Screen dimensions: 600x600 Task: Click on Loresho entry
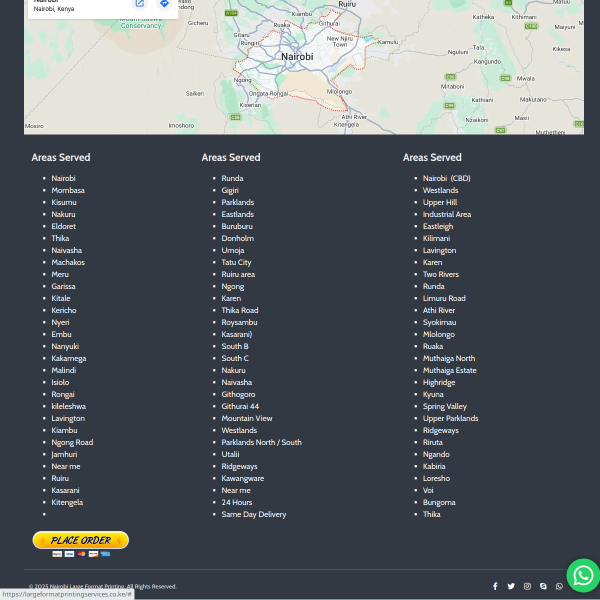coord(436,478)
